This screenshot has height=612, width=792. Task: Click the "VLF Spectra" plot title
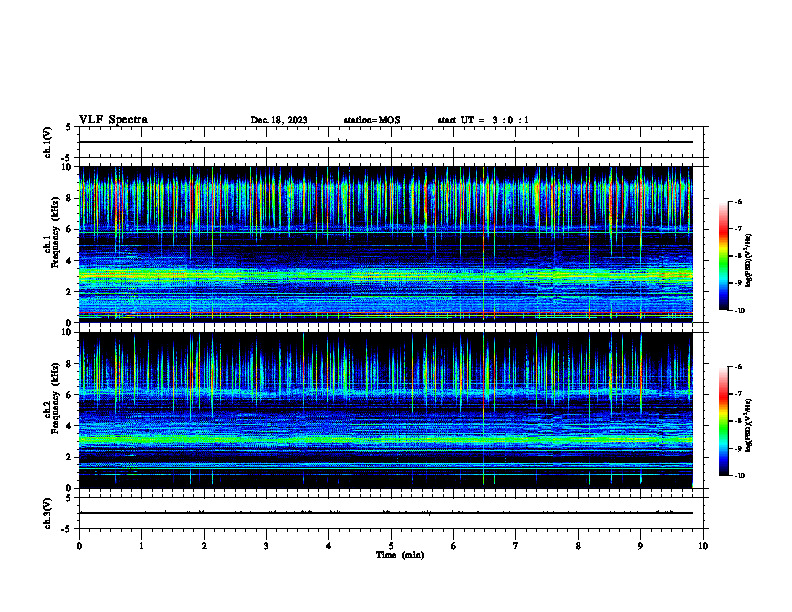[113, 120]
